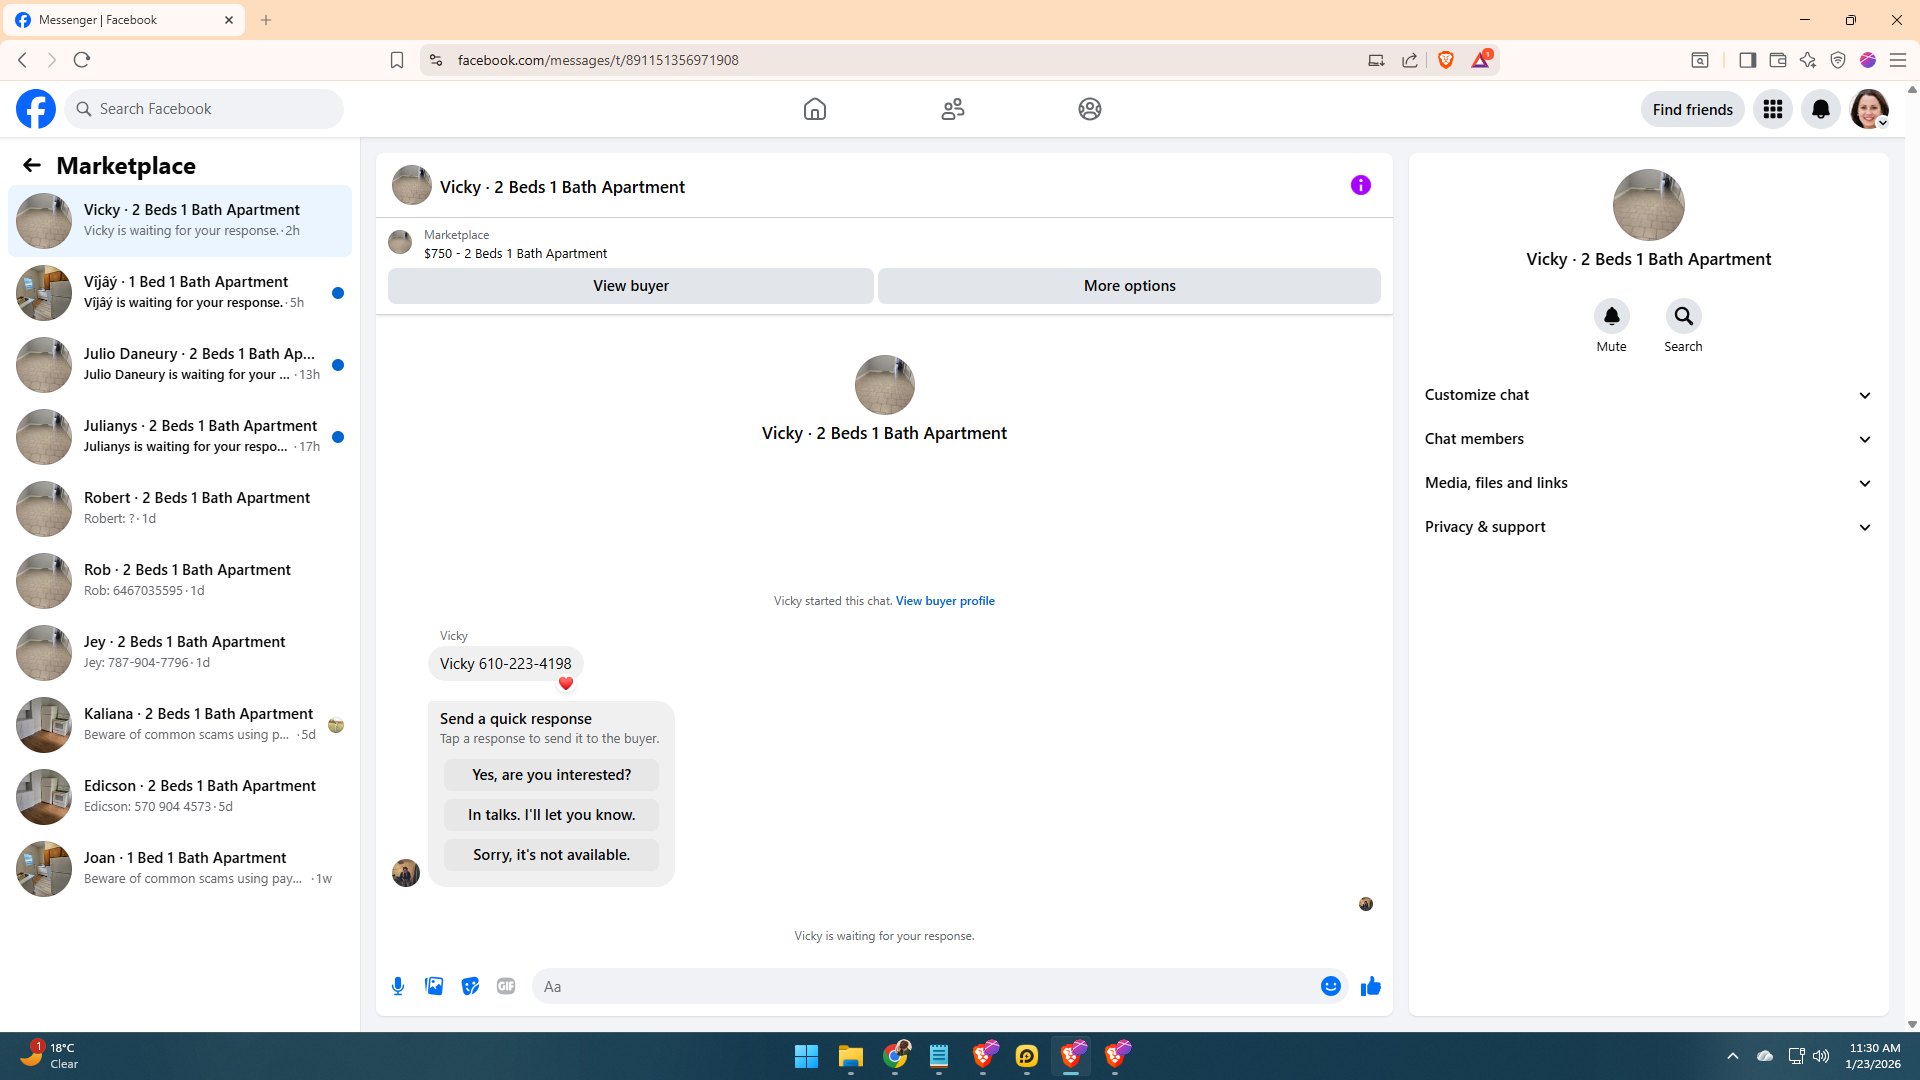This screenshot has width=1920, height=1080.
Task: Send the quick reply 'Sorry, it's not available.'
Action: click(551, 855)
